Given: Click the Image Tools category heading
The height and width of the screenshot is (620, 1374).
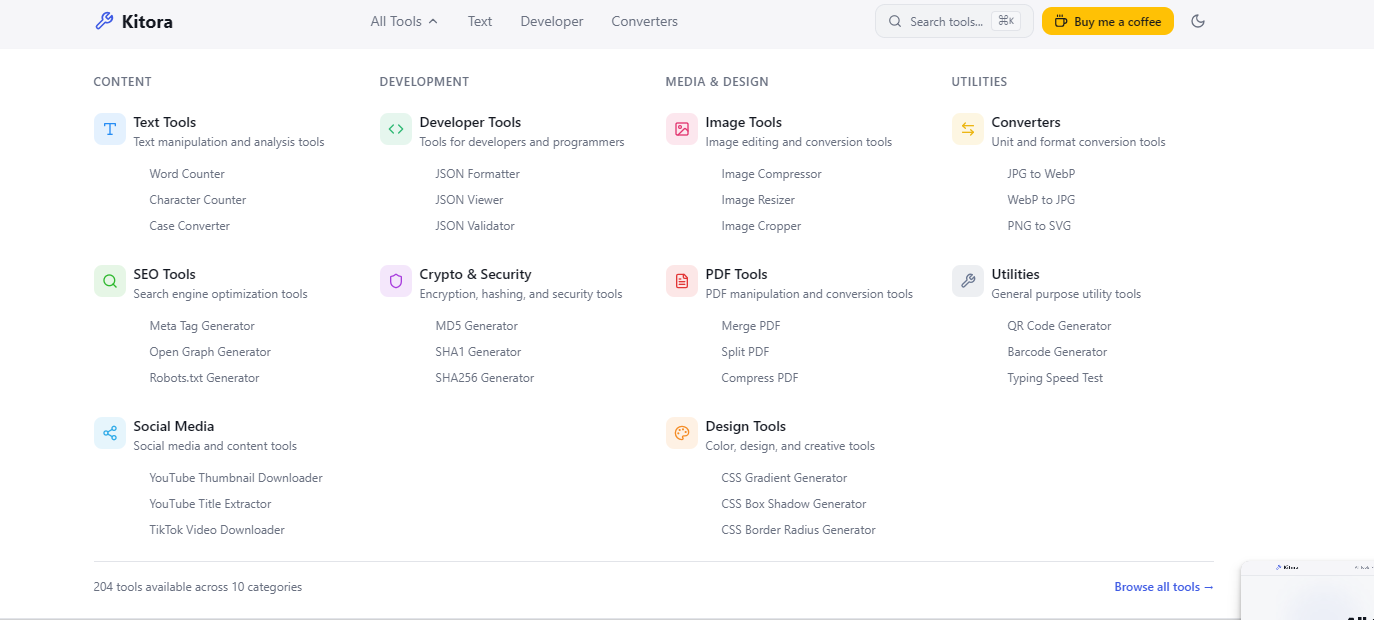Looking at the screenshot, I should [x=743, y=122].
